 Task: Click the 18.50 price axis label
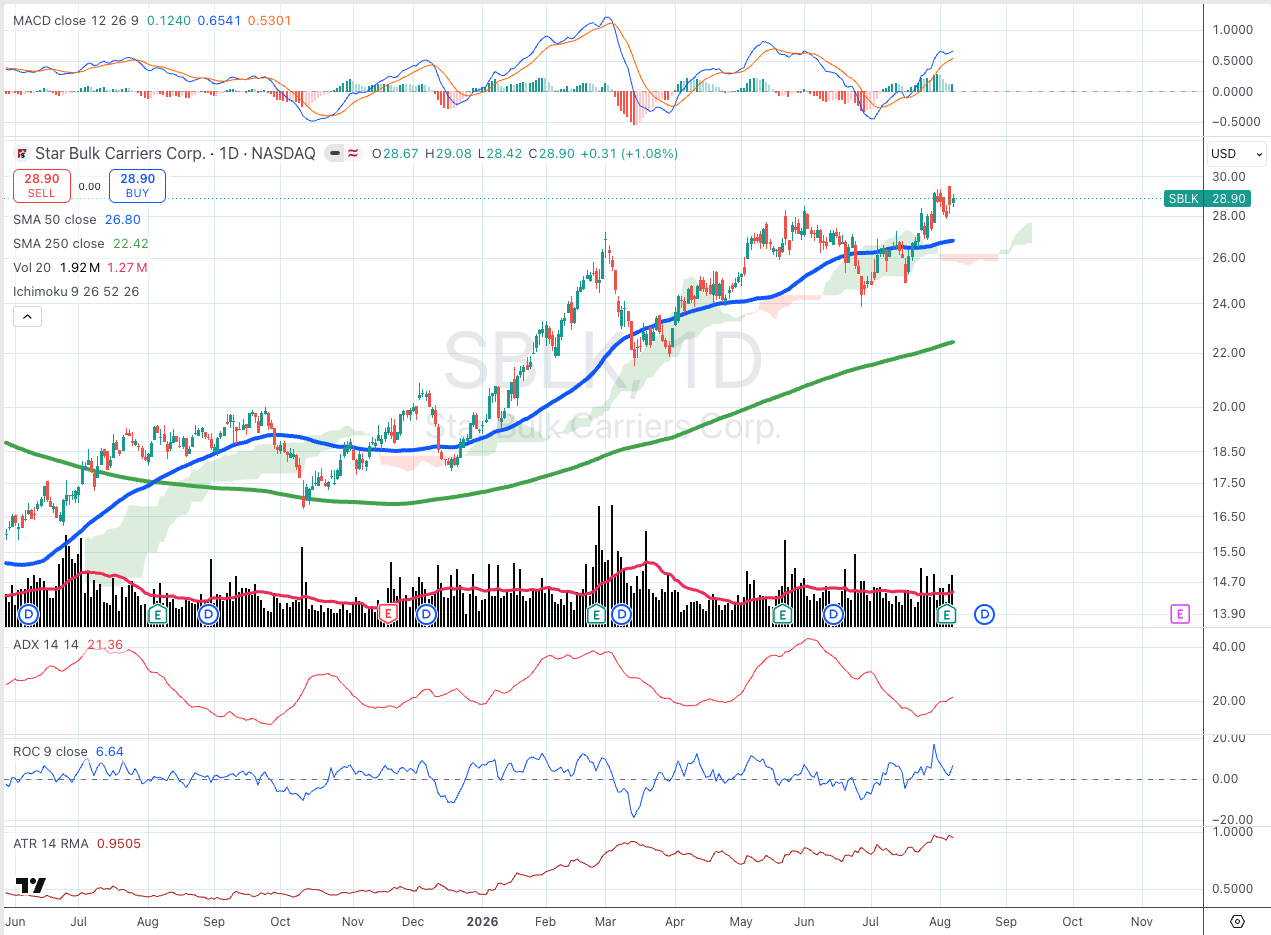click(1228, 452)
